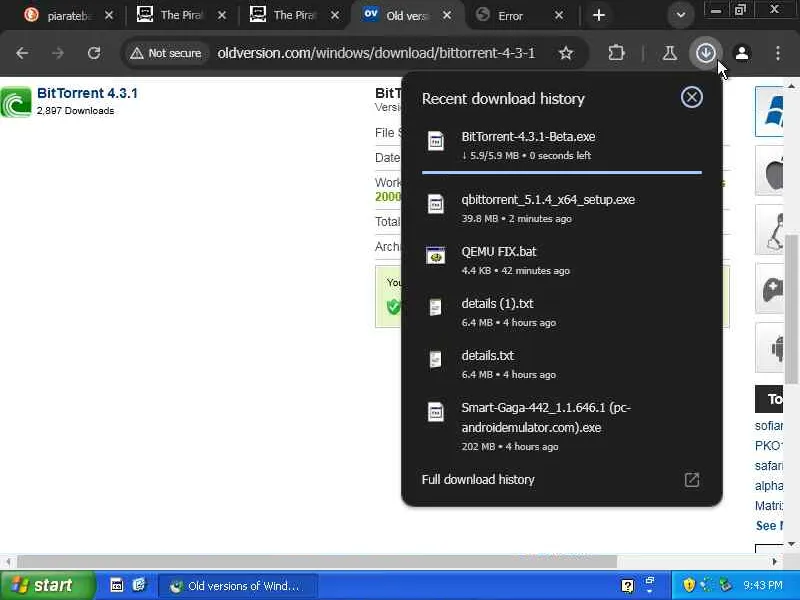The image size is (800, 600).
Task: Click security shield tray icon
Action: pyautogui.click(x=689, y=585)
